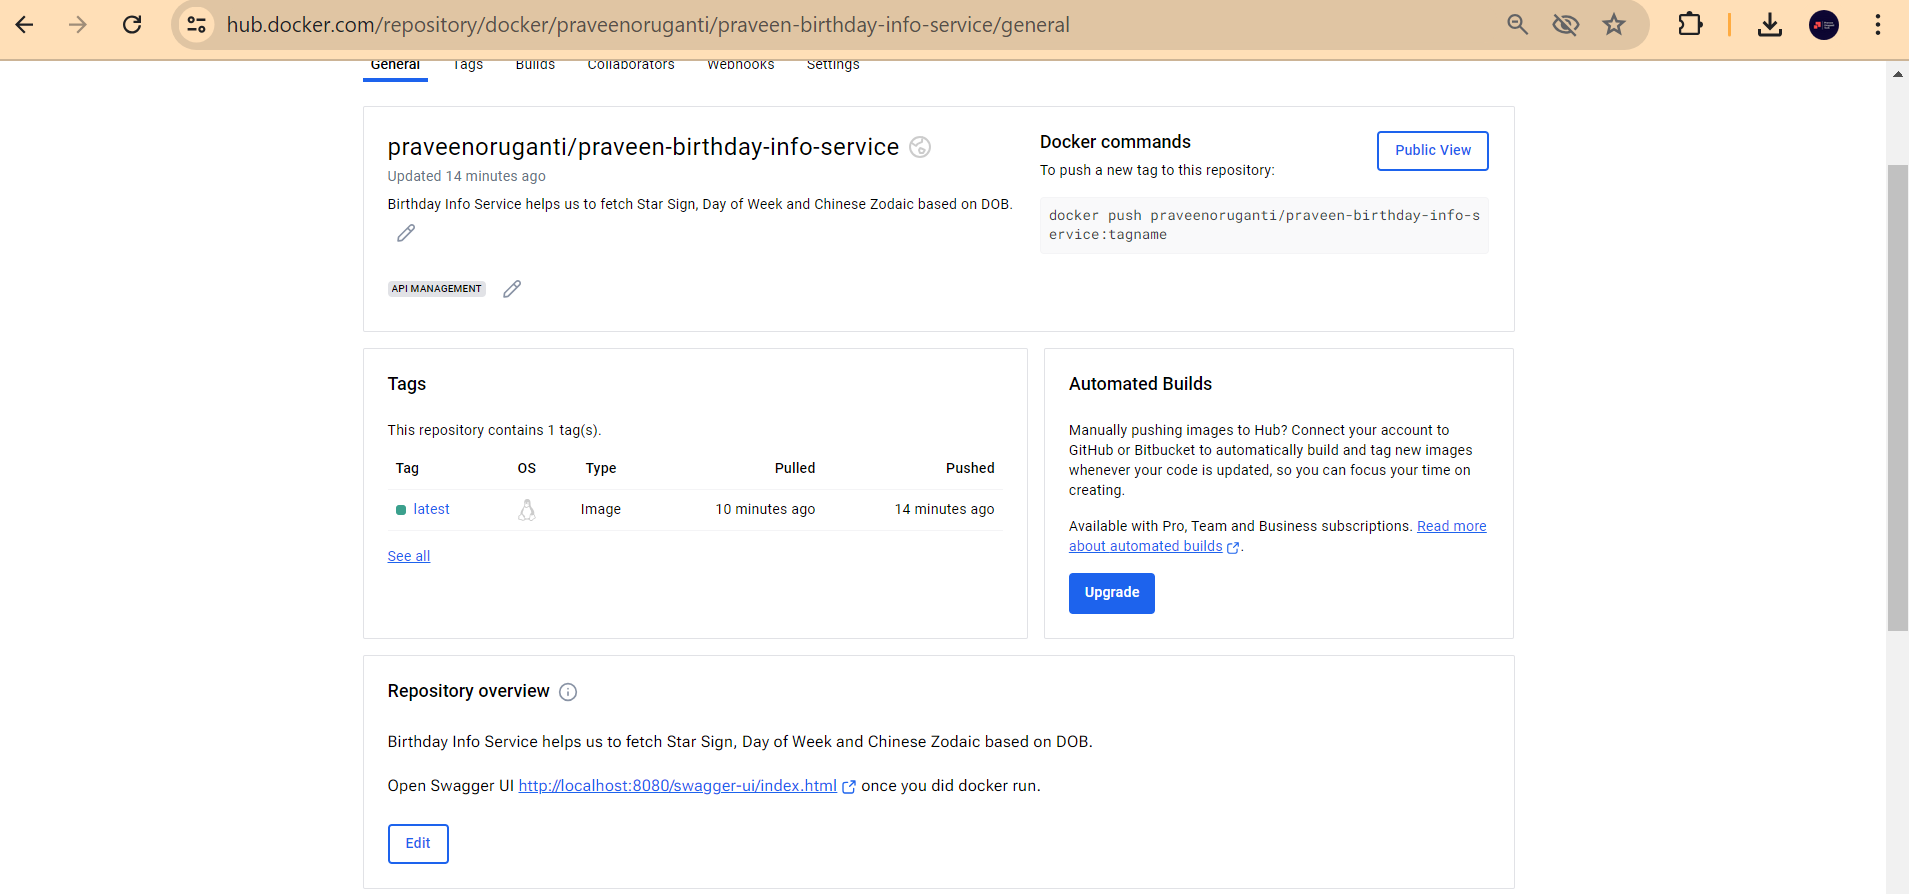
Task: Click the docker push command code box
Action: pos(1264,225)
